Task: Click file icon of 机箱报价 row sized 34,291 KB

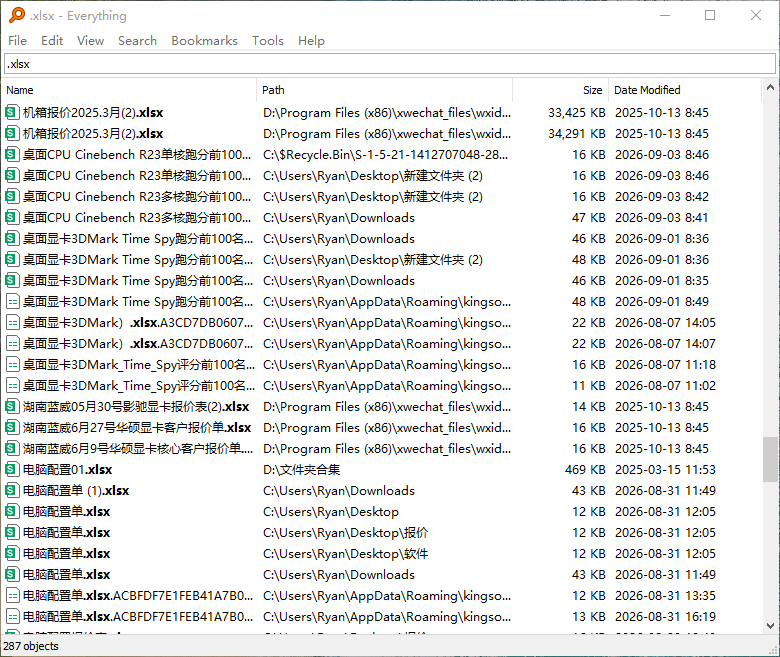Action: coord(12,133)
